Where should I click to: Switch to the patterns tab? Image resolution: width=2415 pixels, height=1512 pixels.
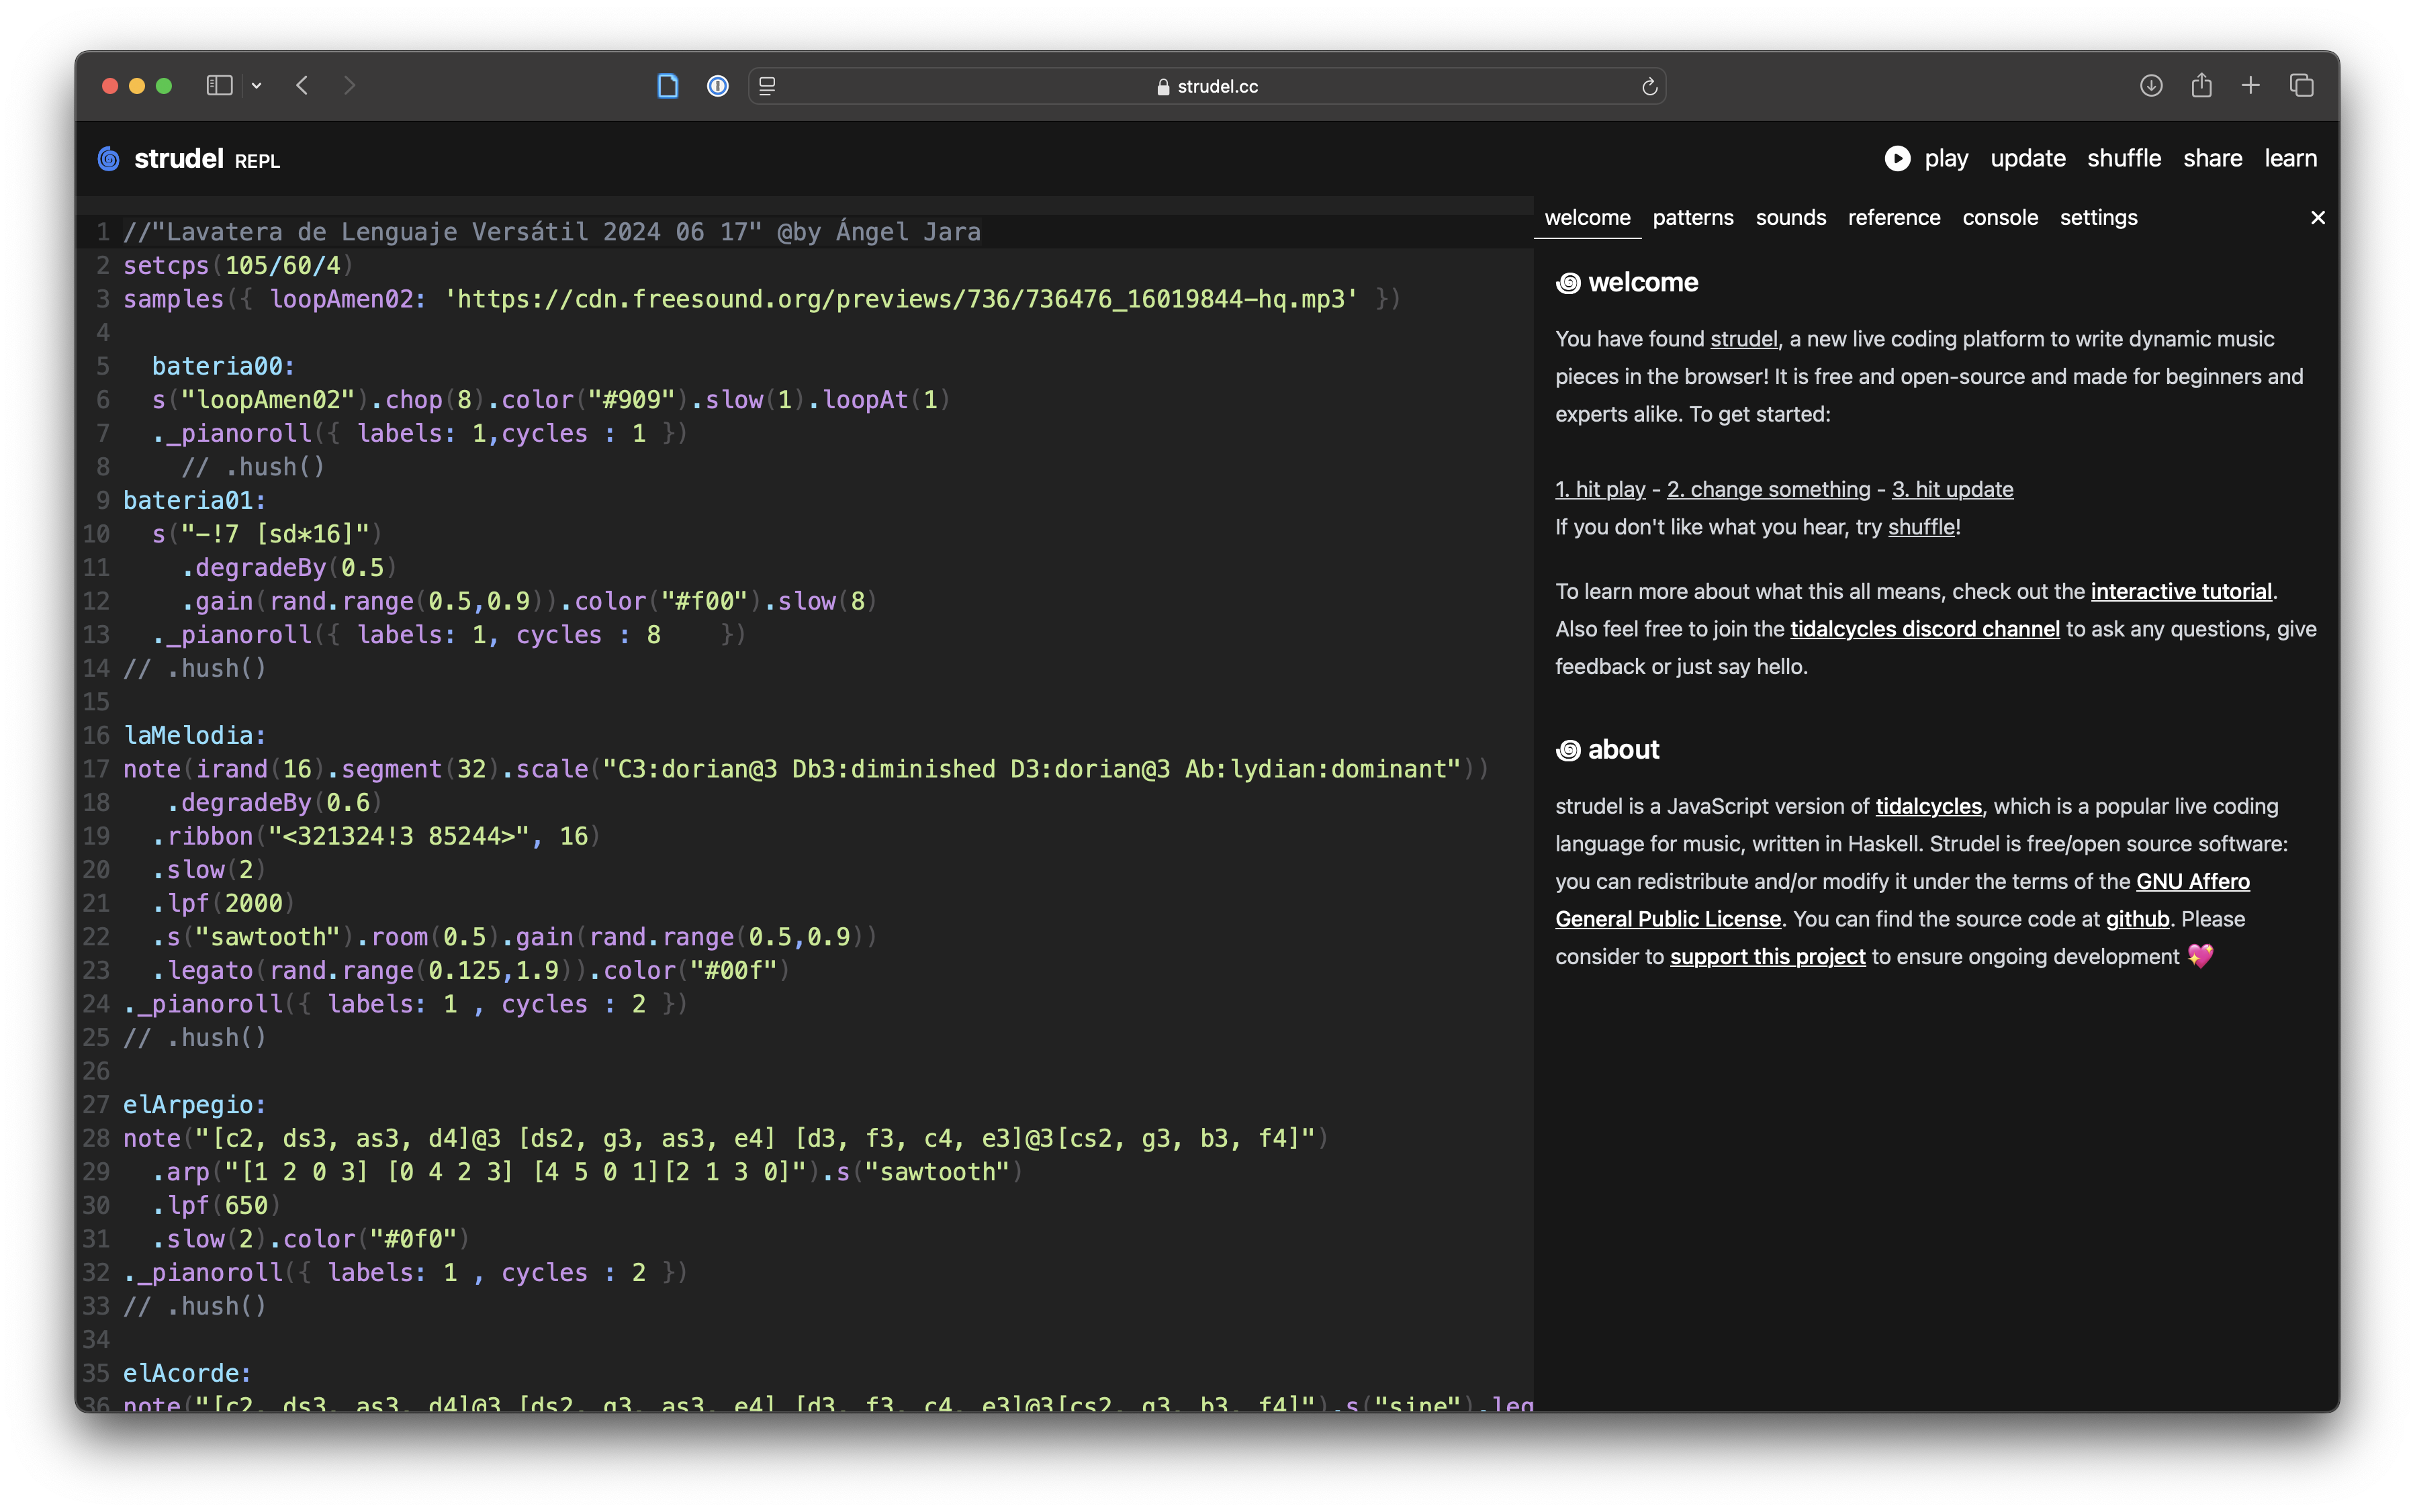tap(1692, 217)
